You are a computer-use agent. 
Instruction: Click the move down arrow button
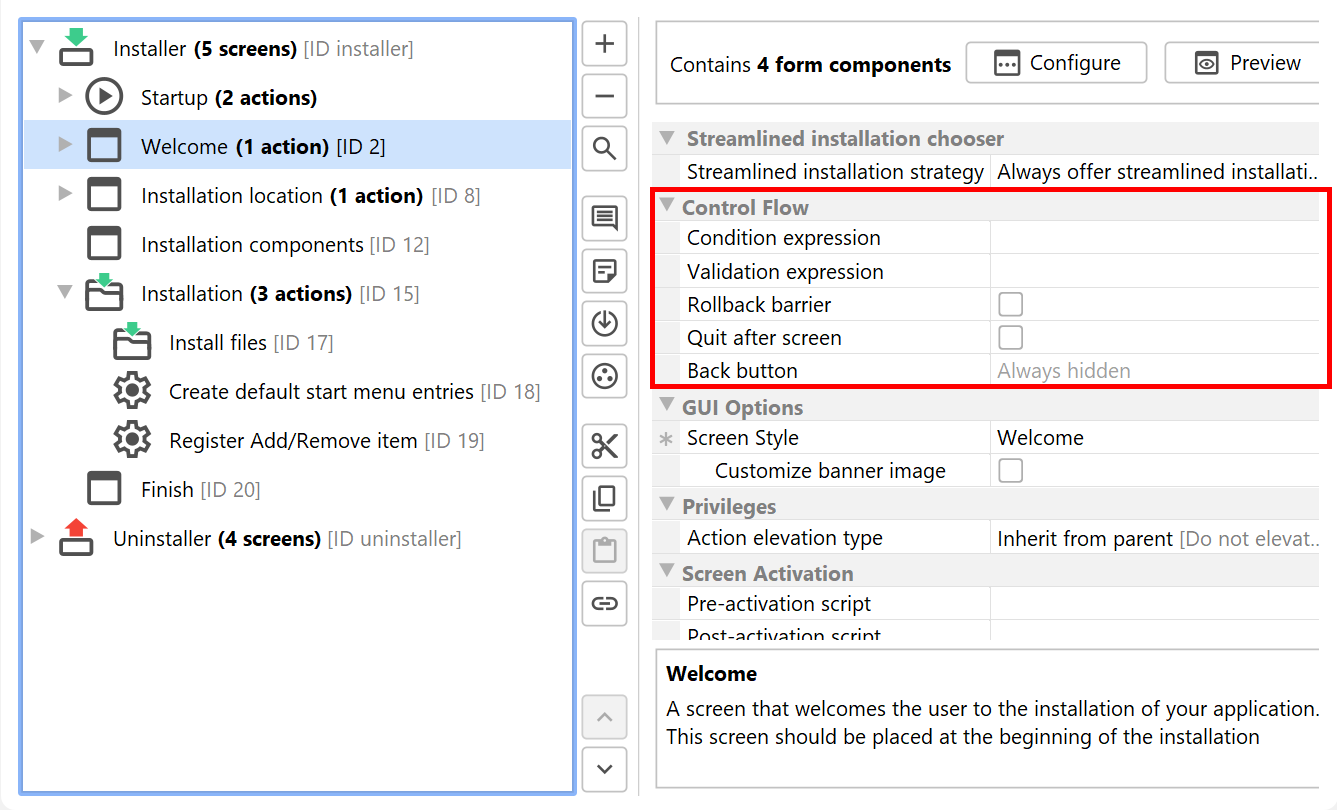[x=604, y=769]
